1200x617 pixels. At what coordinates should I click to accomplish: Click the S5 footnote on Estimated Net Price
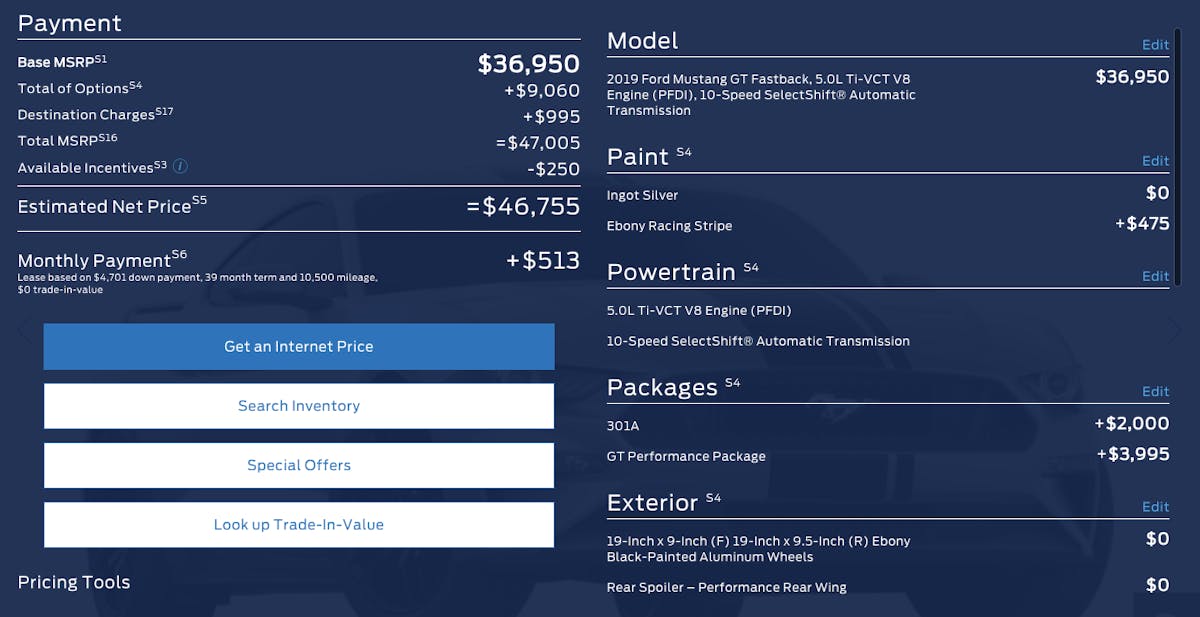point(200,201)
